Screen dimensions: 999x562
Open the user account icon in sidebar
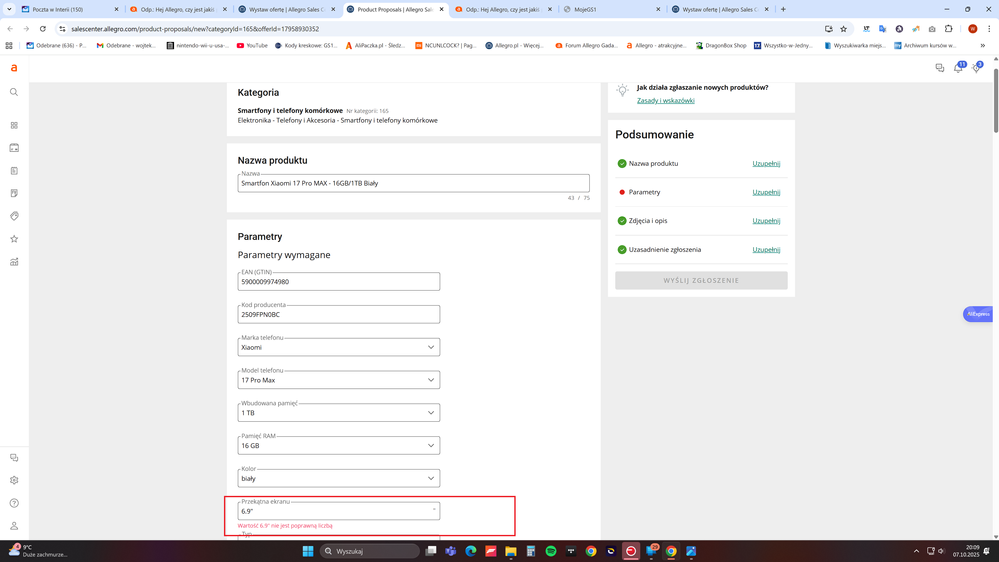tap(14, 526)
